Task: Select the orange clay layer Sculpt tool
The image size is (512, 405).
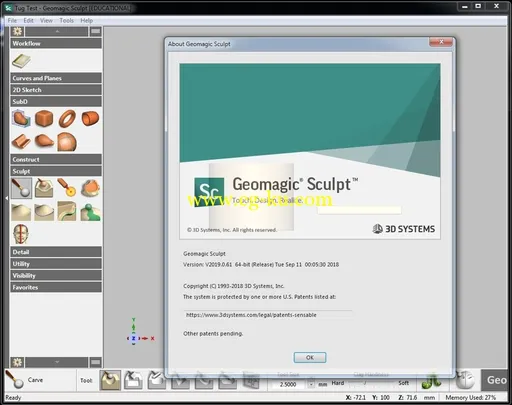Action: click(x=90, y=188)
